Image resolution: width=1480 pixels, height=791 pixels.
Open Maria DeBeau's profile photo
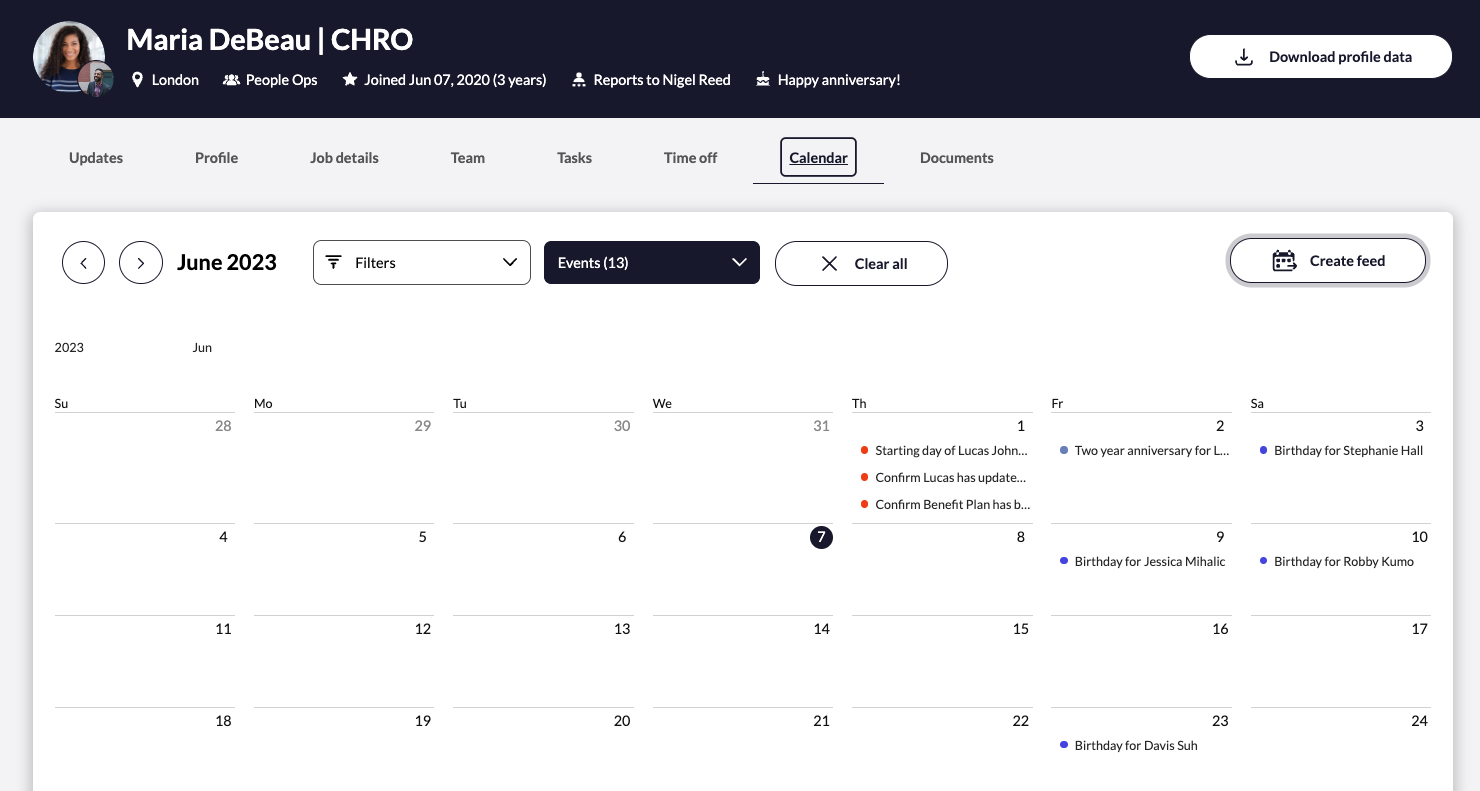(x=68, y=56)
